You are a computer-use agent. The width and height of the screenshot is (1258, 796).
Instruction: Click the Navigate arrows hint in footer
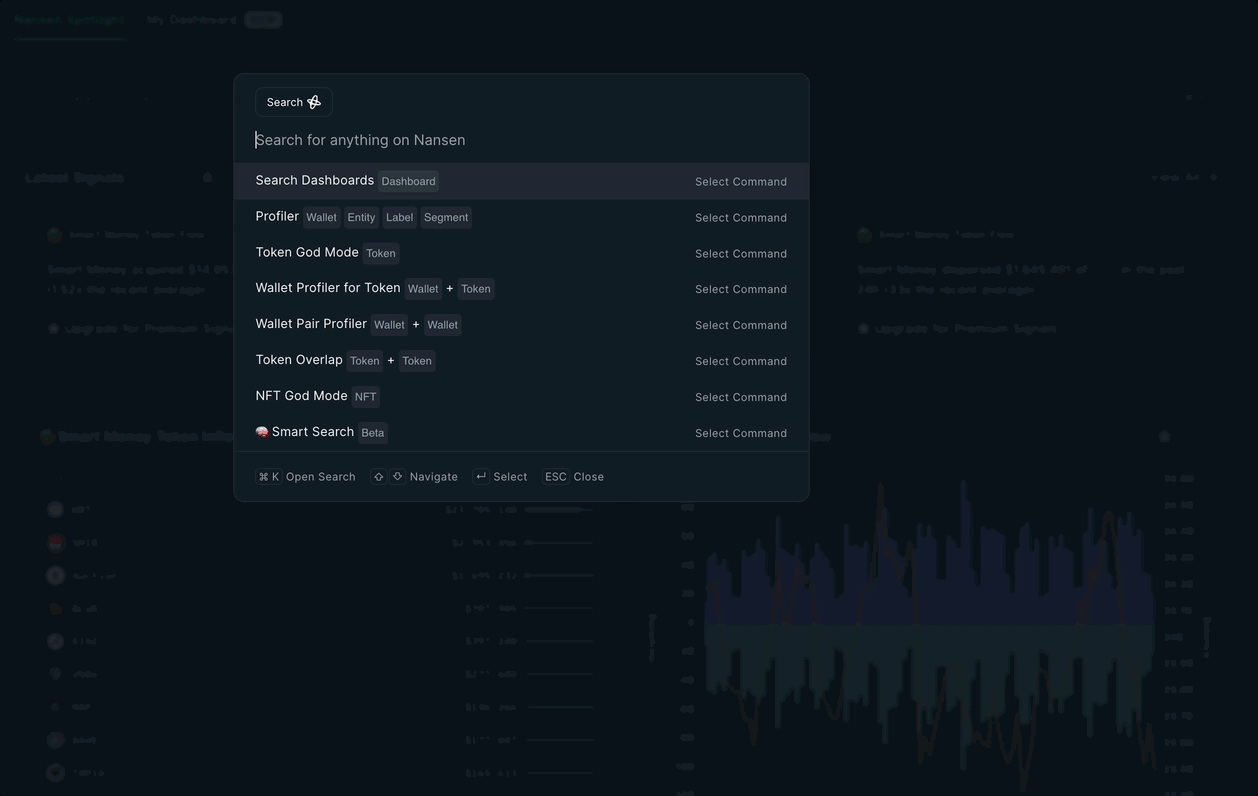click(x=415, y=477)
